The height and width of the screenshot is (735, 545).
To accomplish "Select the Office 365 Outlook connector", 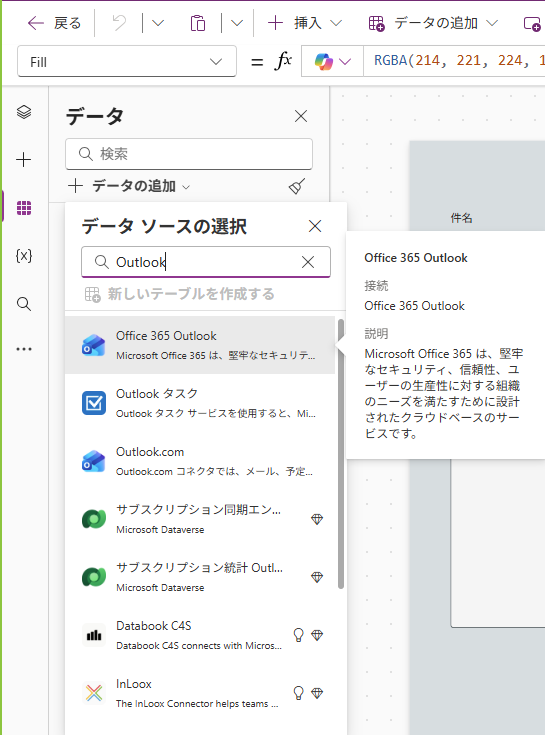I will click(200, 345).
